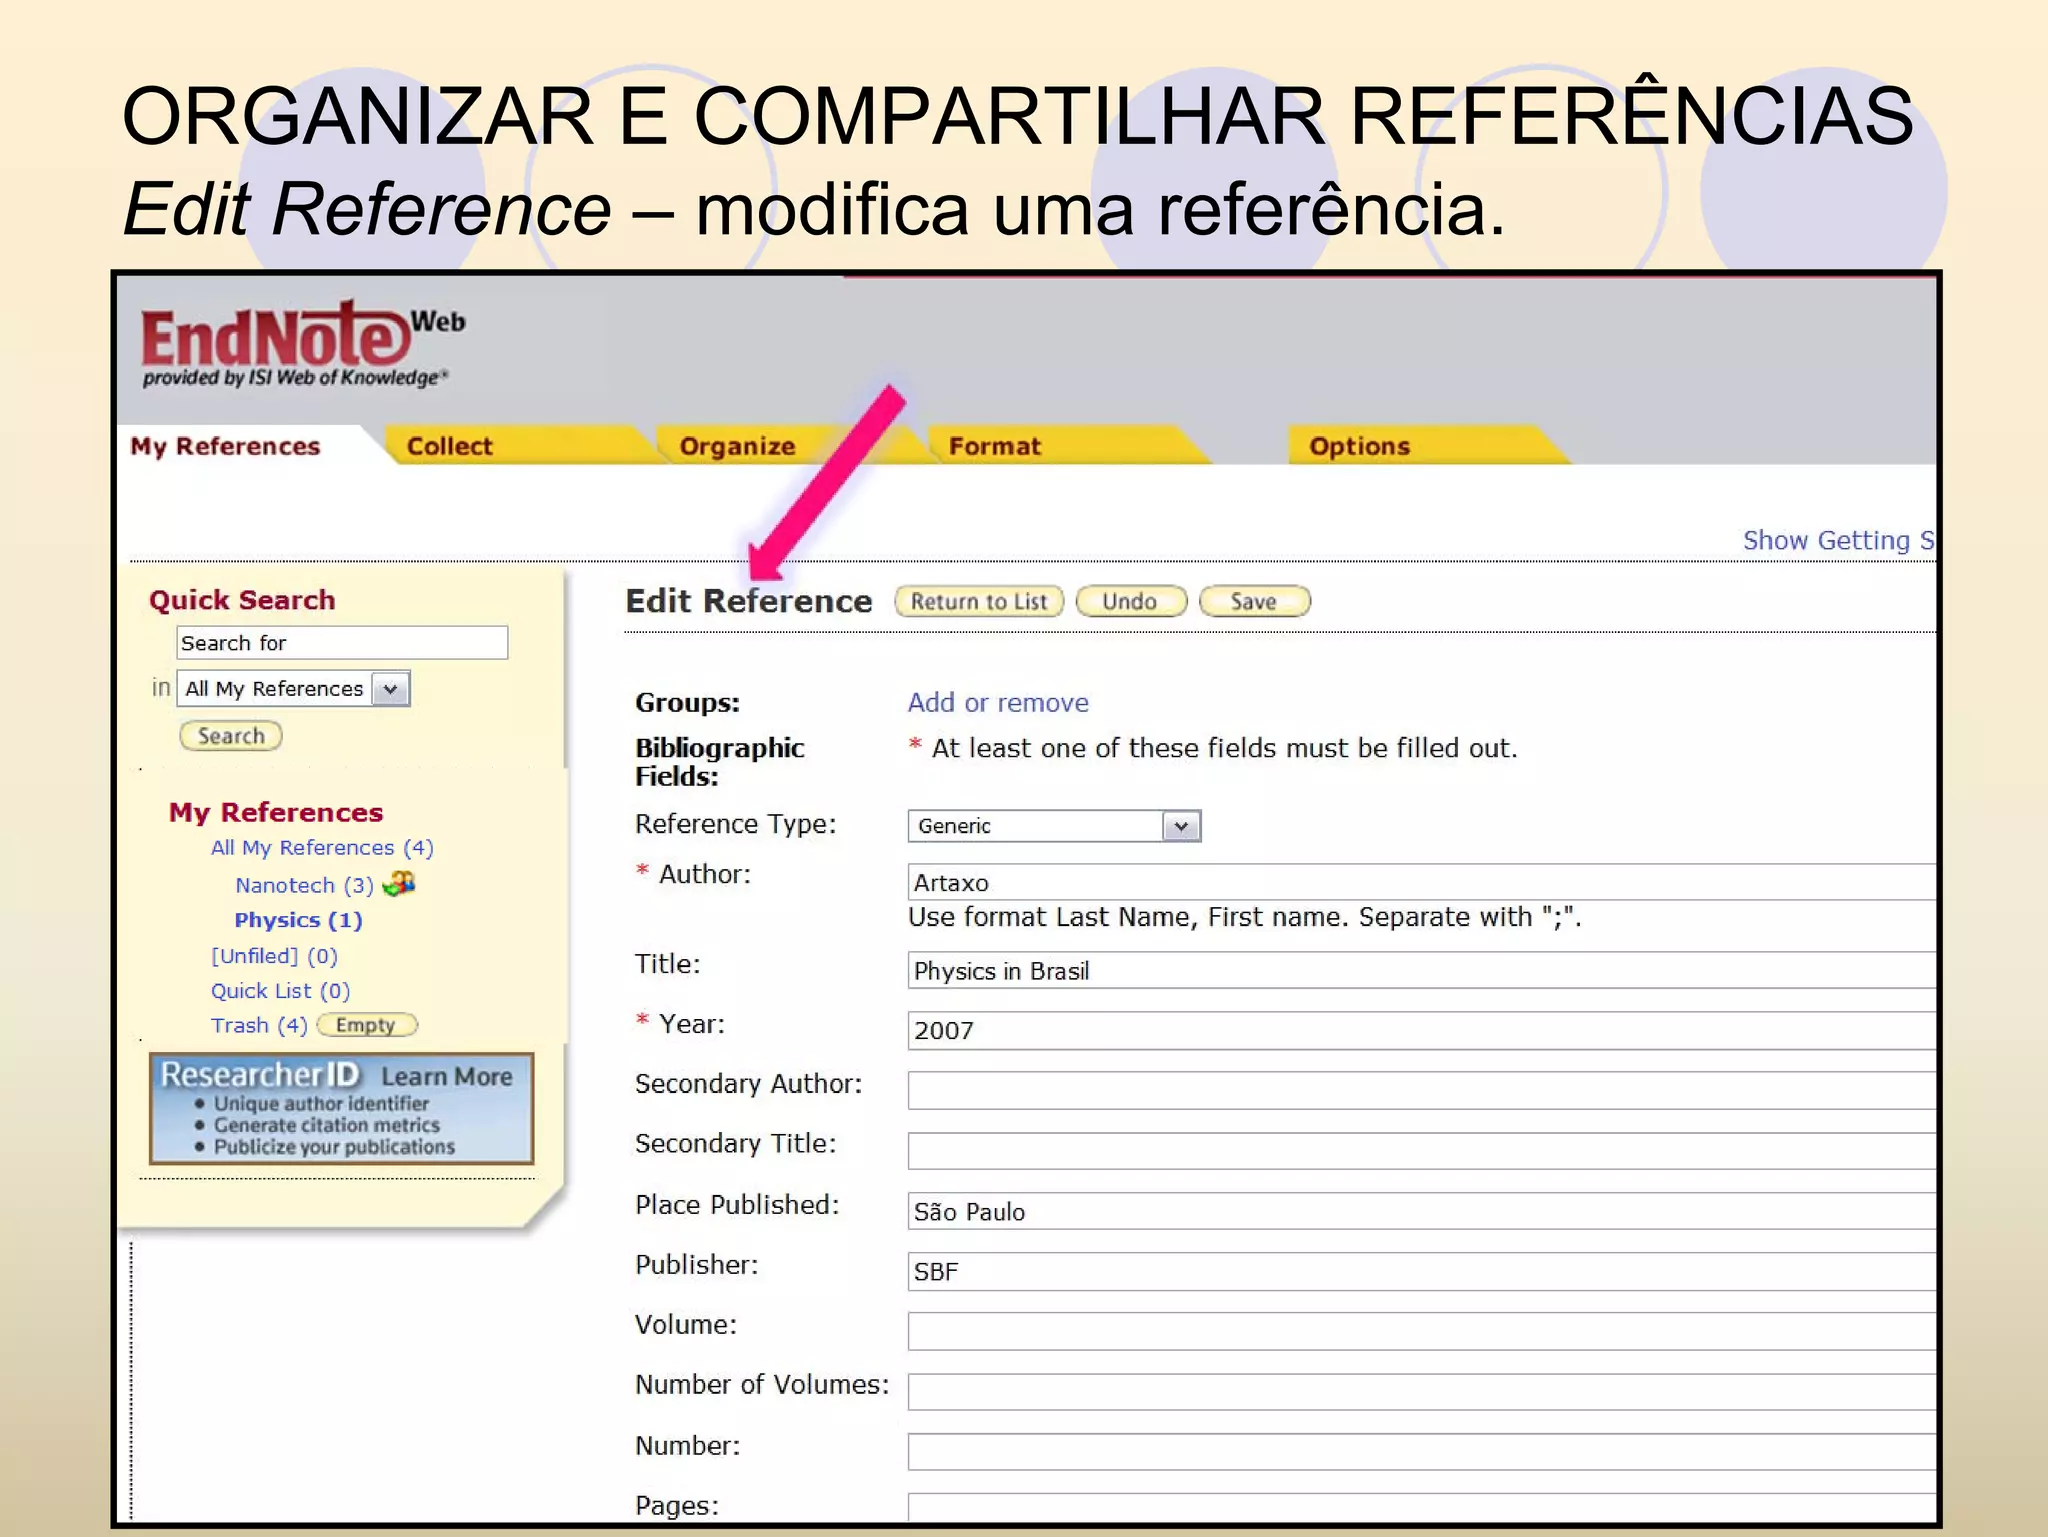Image resolution: width=2048 pixels, height=1537 pixels.
Task: Open the Reference Type dropdown
Action: tap(1054, 826)
